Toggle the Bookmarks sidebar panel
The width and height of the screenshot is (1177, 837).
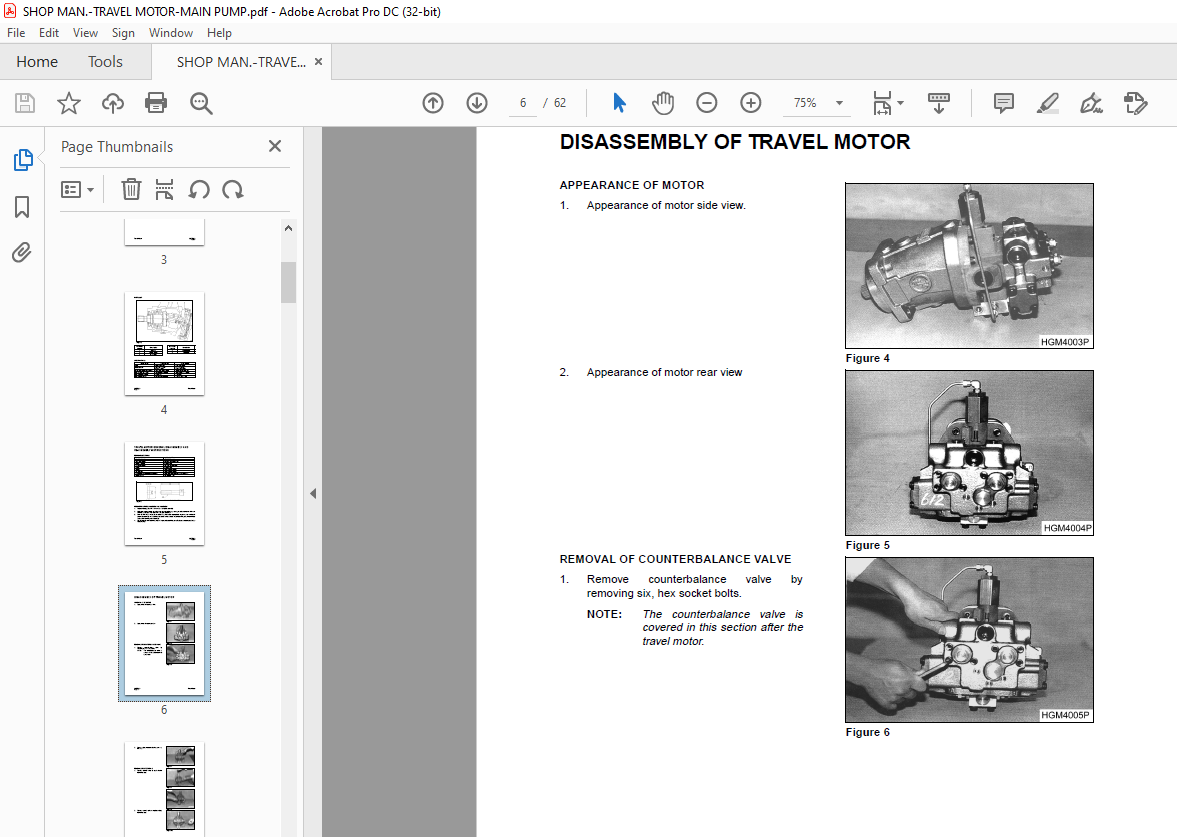click(22, 207)
